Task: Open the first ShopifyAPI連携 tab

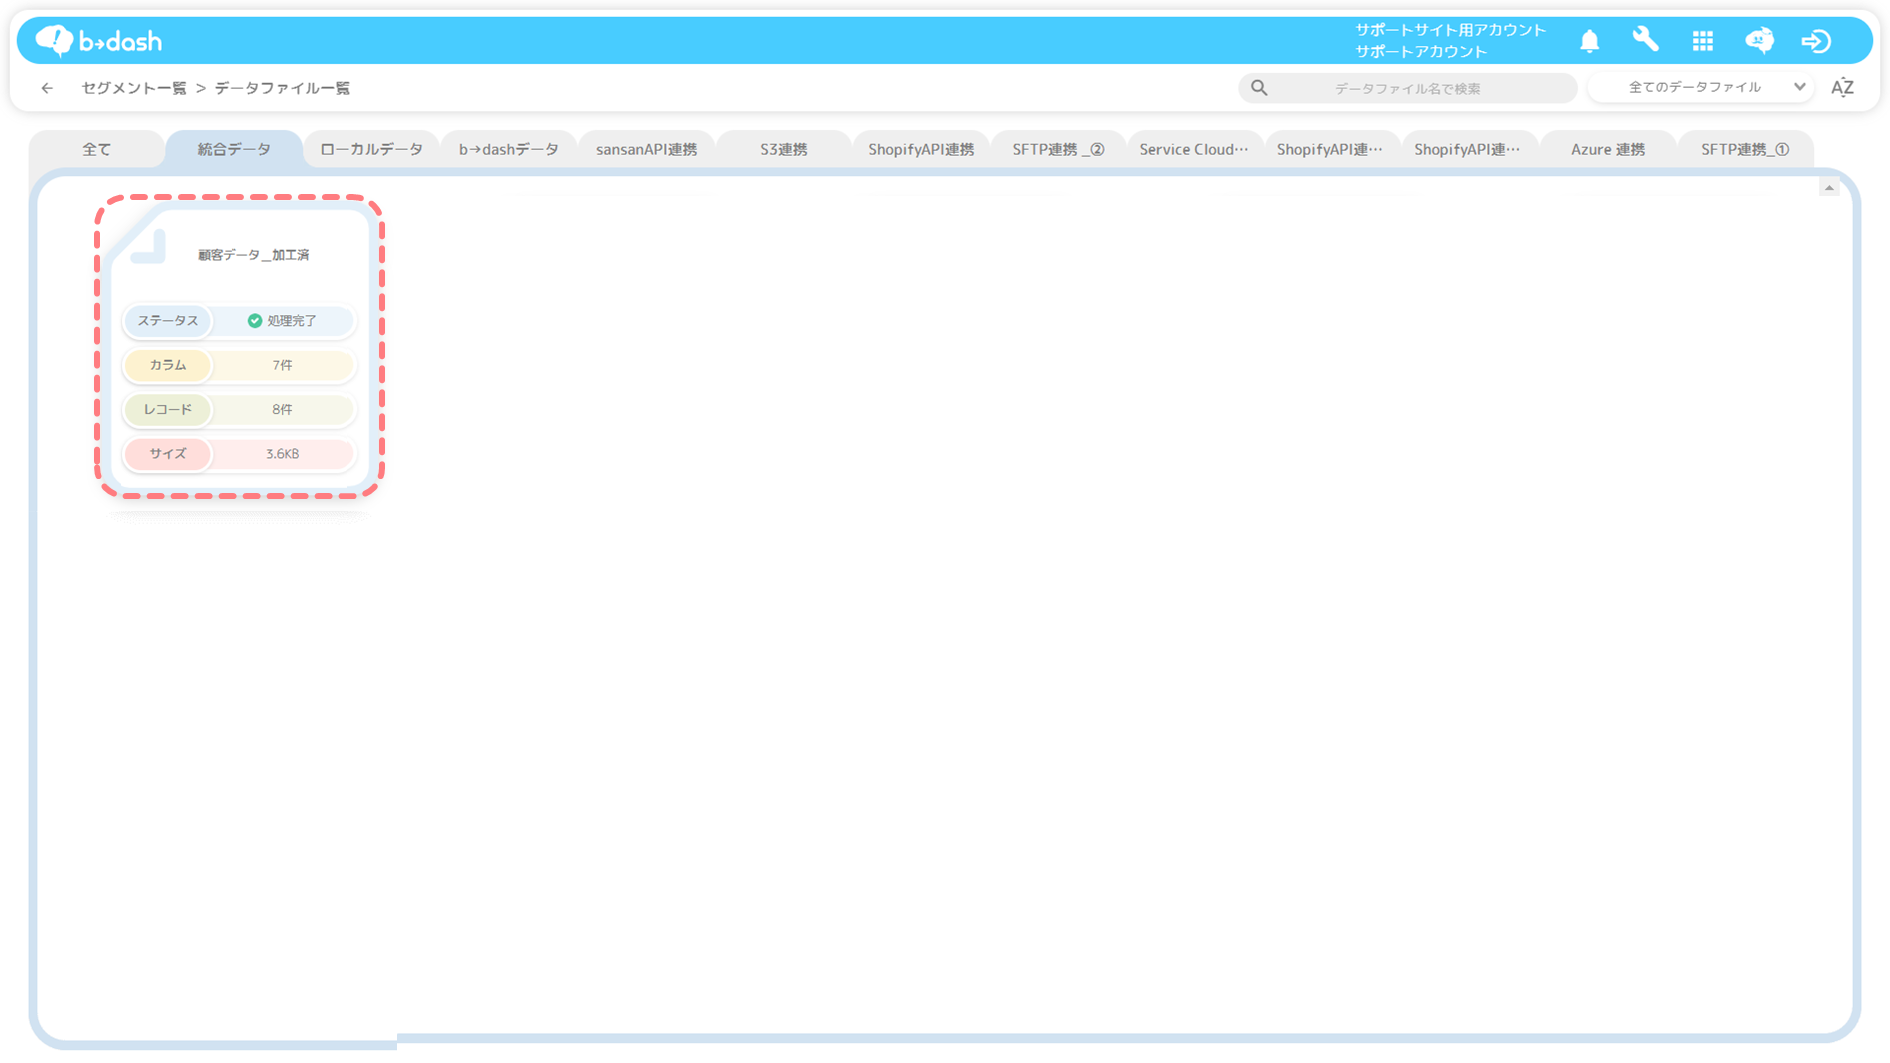Action: (921, 149)
